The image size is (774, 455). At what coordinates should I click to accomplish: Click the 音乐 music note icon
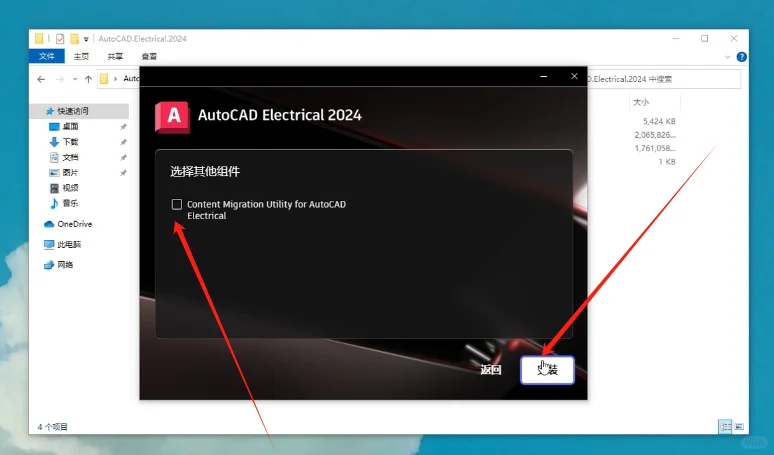point(54,203)
